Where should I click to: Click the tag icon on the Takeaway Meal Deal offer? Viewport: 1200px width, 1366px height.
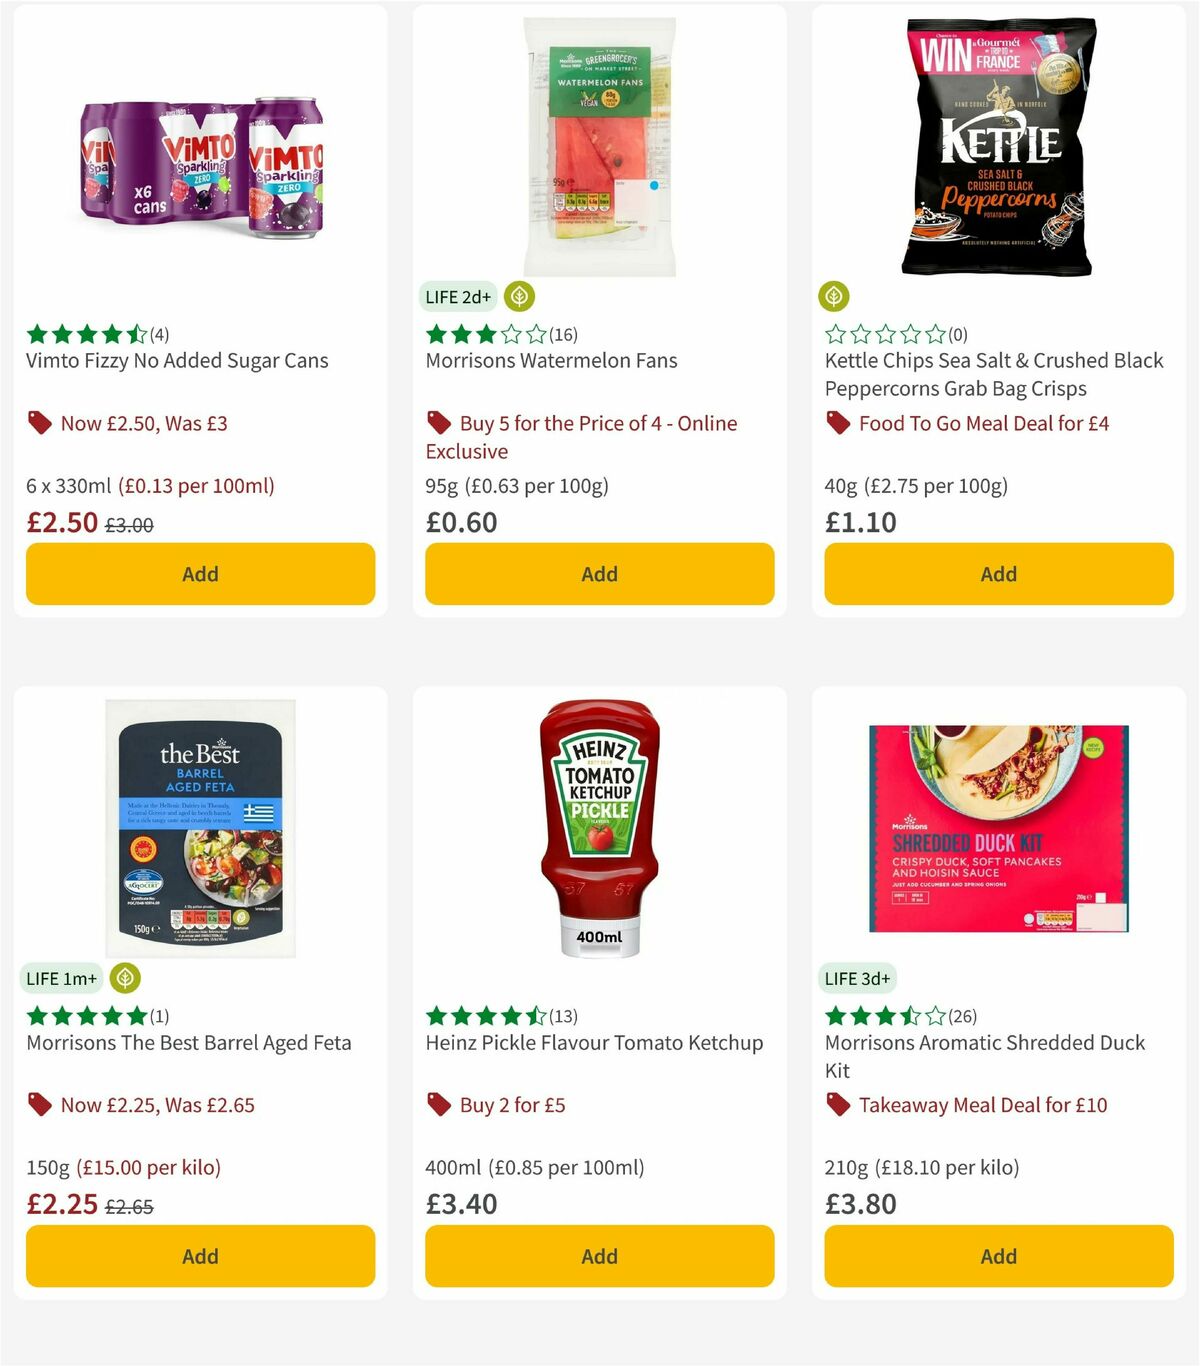pos(838,1105)
